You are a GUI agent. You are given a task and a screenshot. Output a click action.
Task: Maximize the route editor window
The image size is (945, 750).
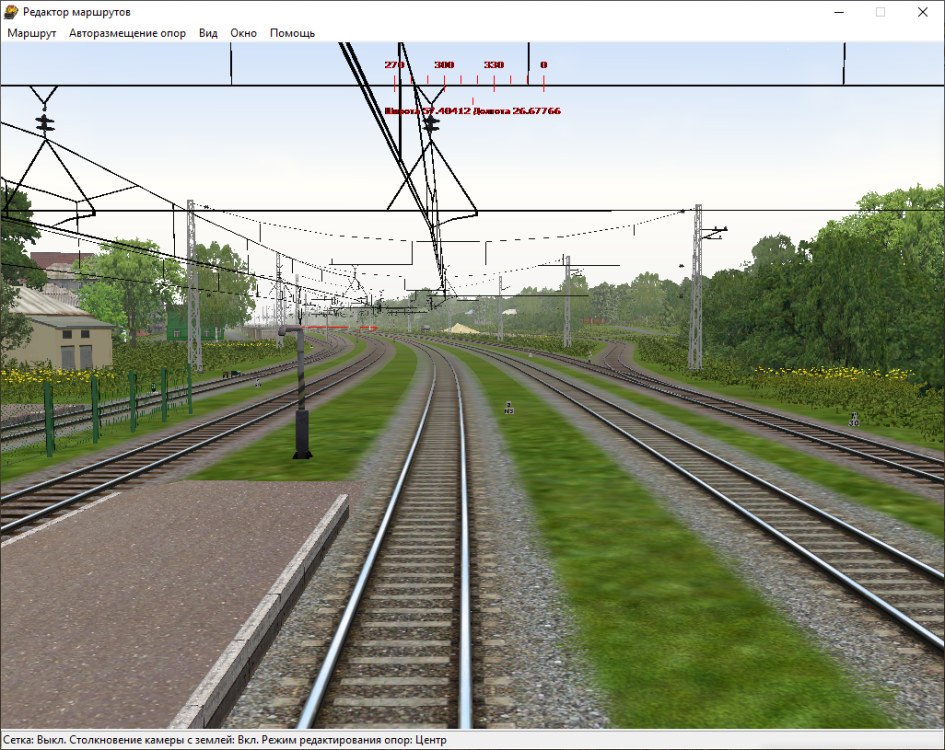pyautogui.click(x=880, y=12)
